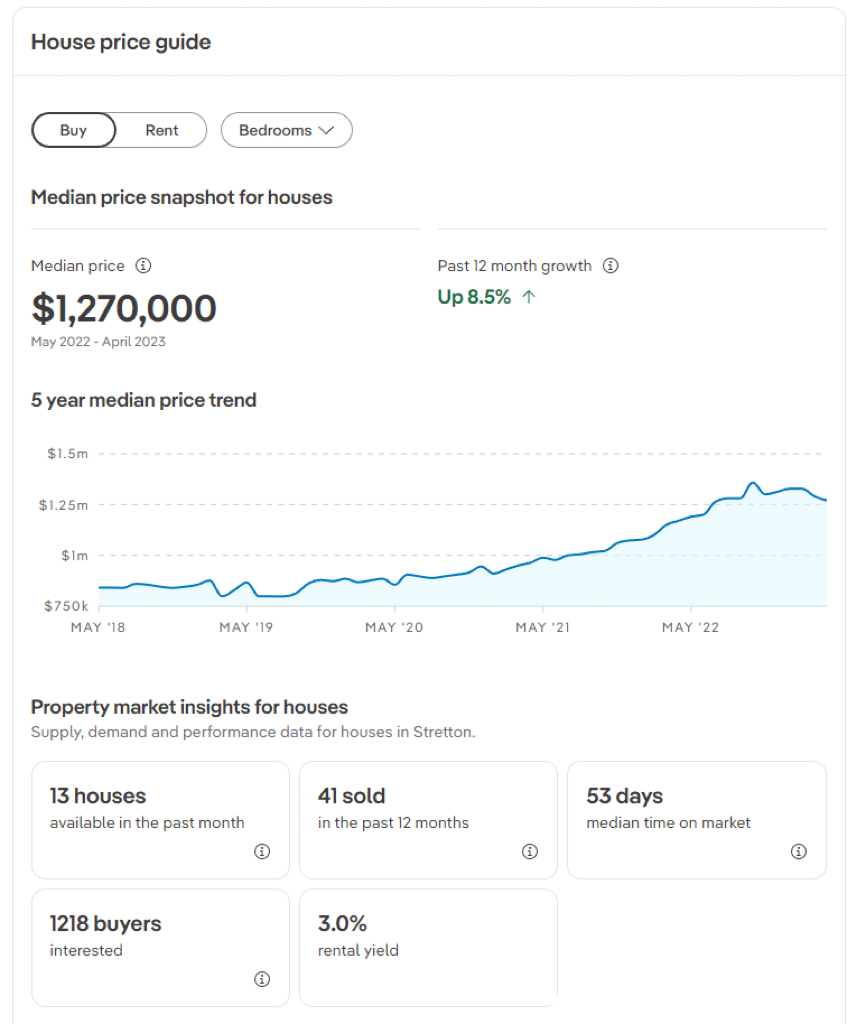
Task: Click the $1m axis label
Action: click(x=74, y=556)
